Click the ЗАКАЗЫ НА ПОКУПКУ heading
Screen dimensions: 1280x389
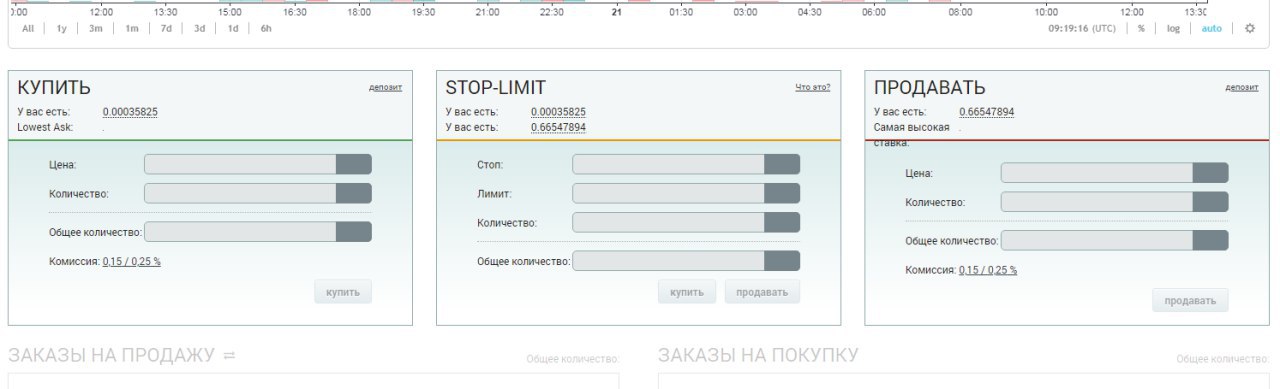click(758, 355)
